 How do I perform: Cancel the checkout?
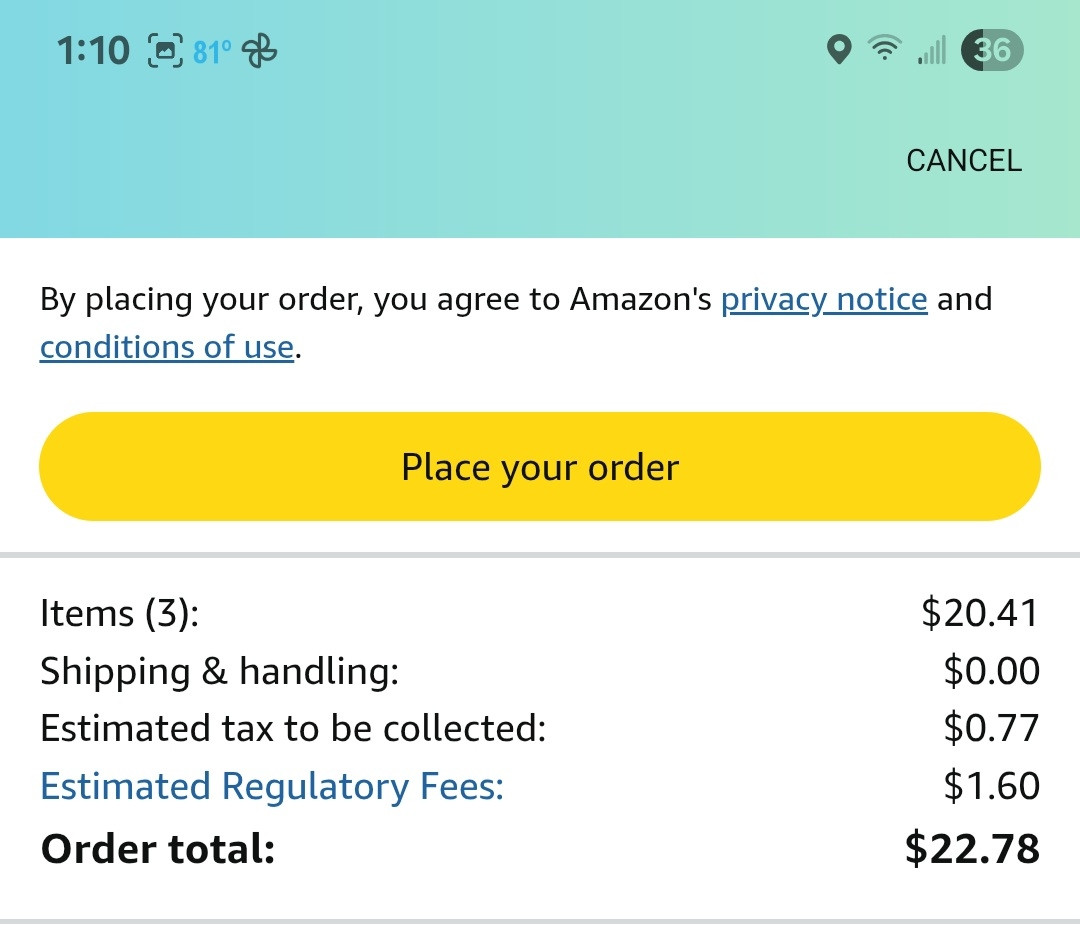coord(964,160)
